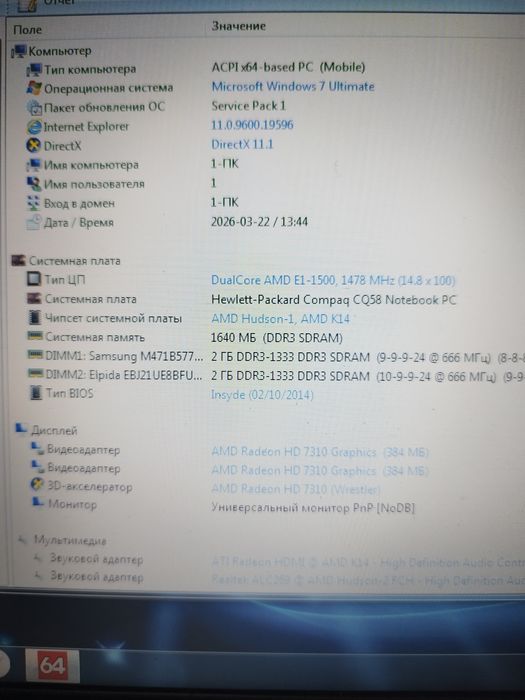
Task: Open the 11.0.9600.19596 version link
Action: pyautogui.click(x=252, y=125)
